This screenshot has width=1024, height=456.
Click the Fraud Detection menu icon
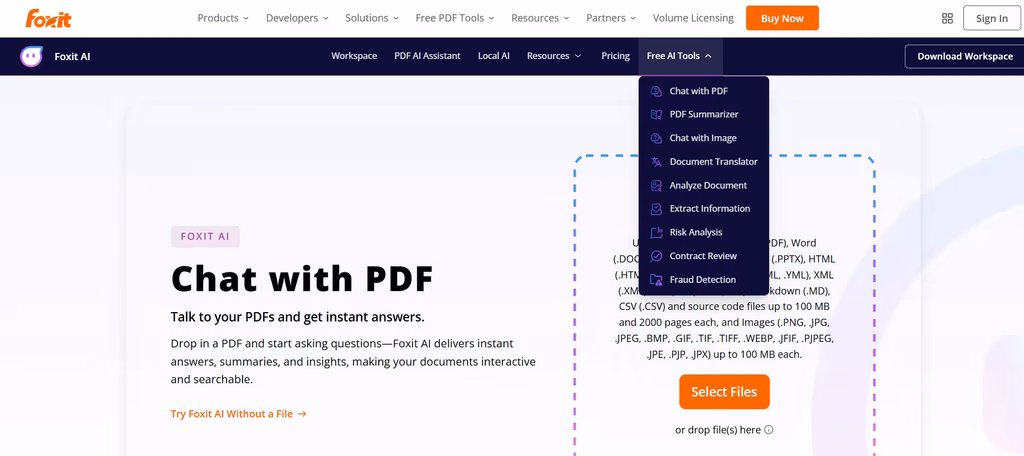pos(656,280)
